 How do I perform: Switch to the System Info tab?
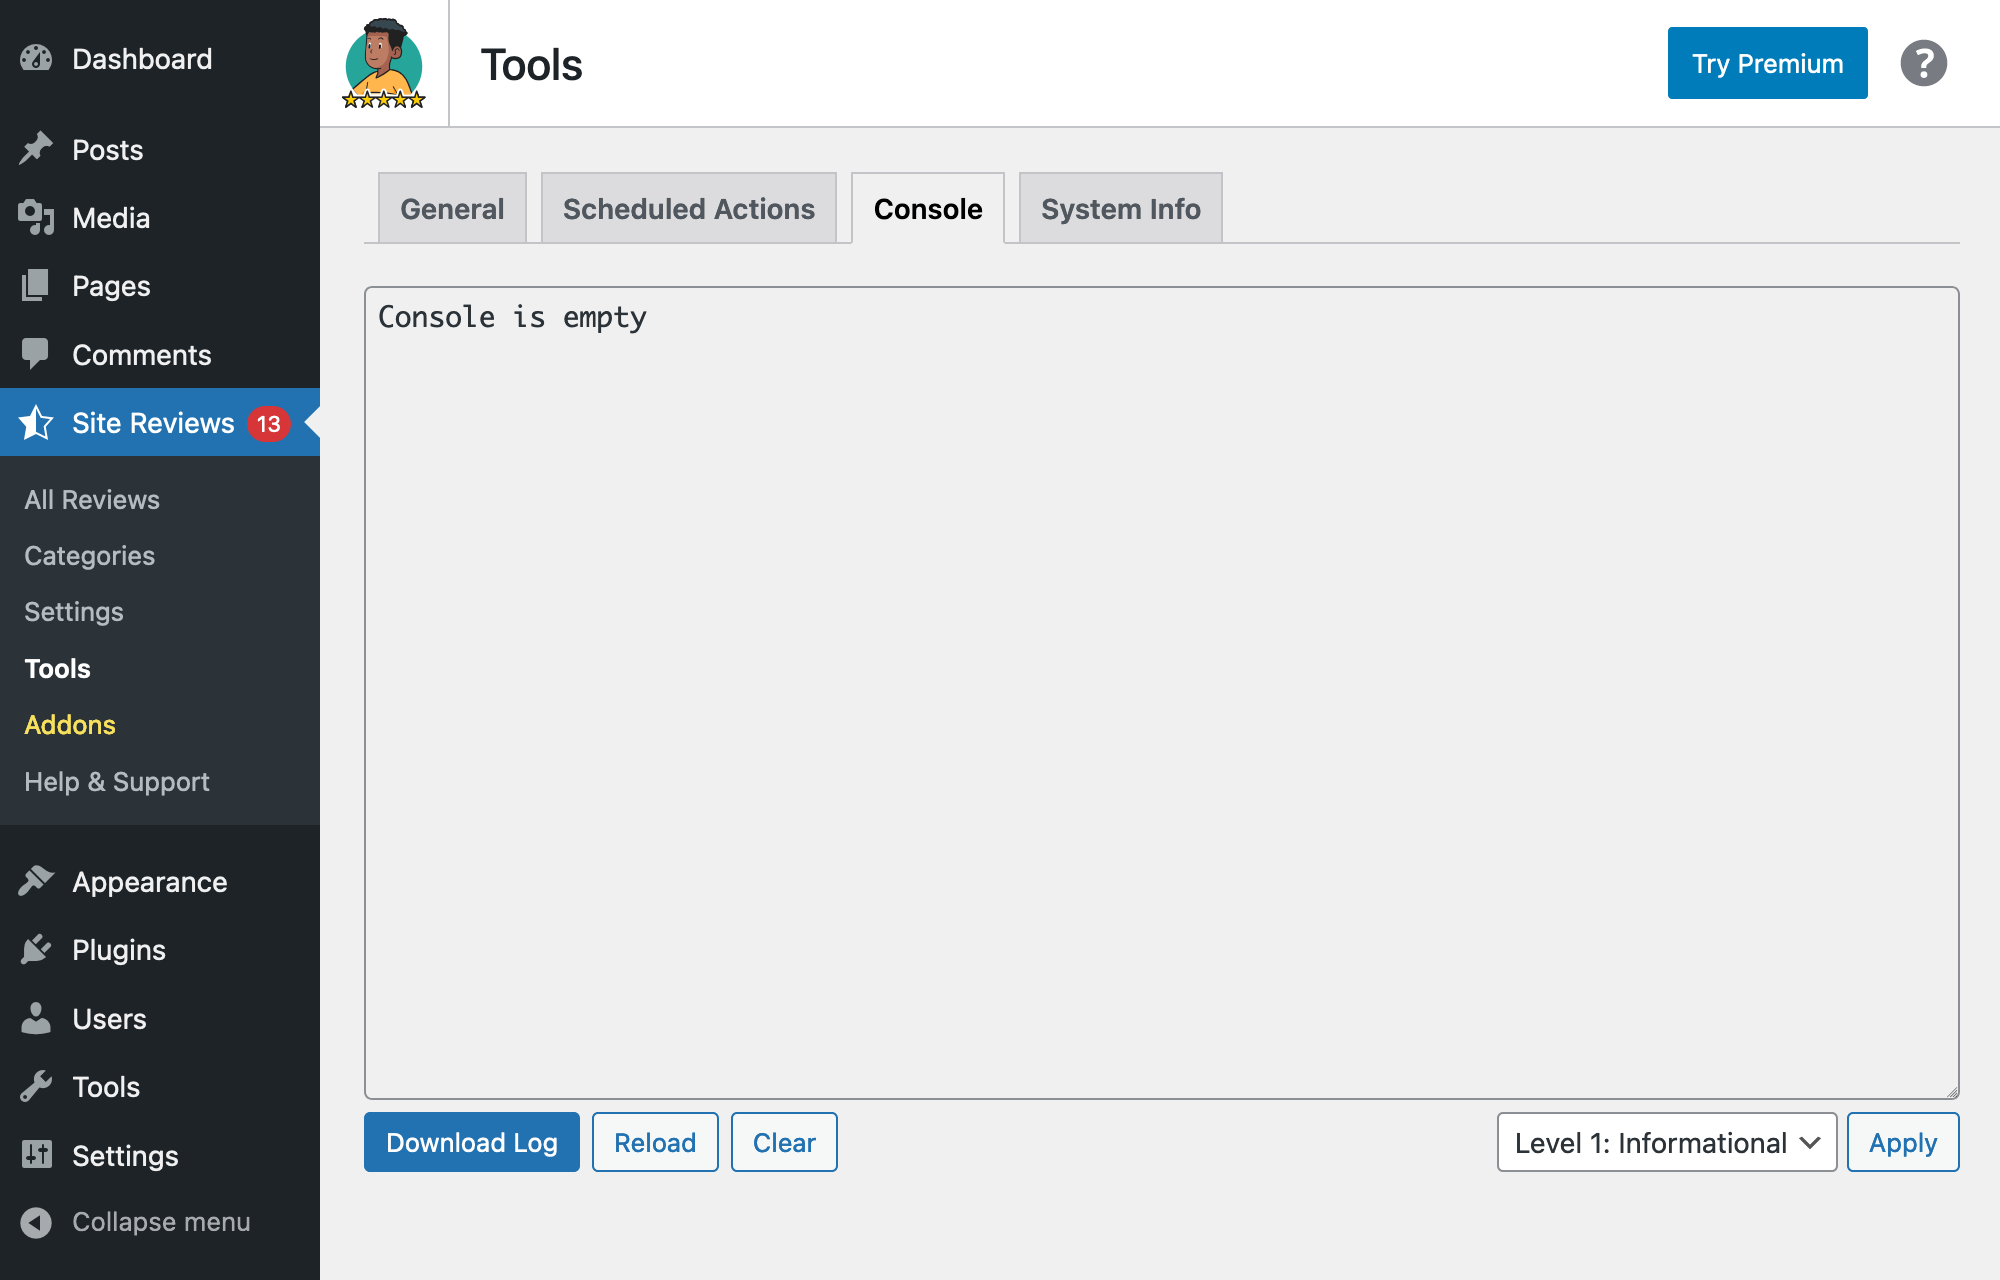[1121, 208]
